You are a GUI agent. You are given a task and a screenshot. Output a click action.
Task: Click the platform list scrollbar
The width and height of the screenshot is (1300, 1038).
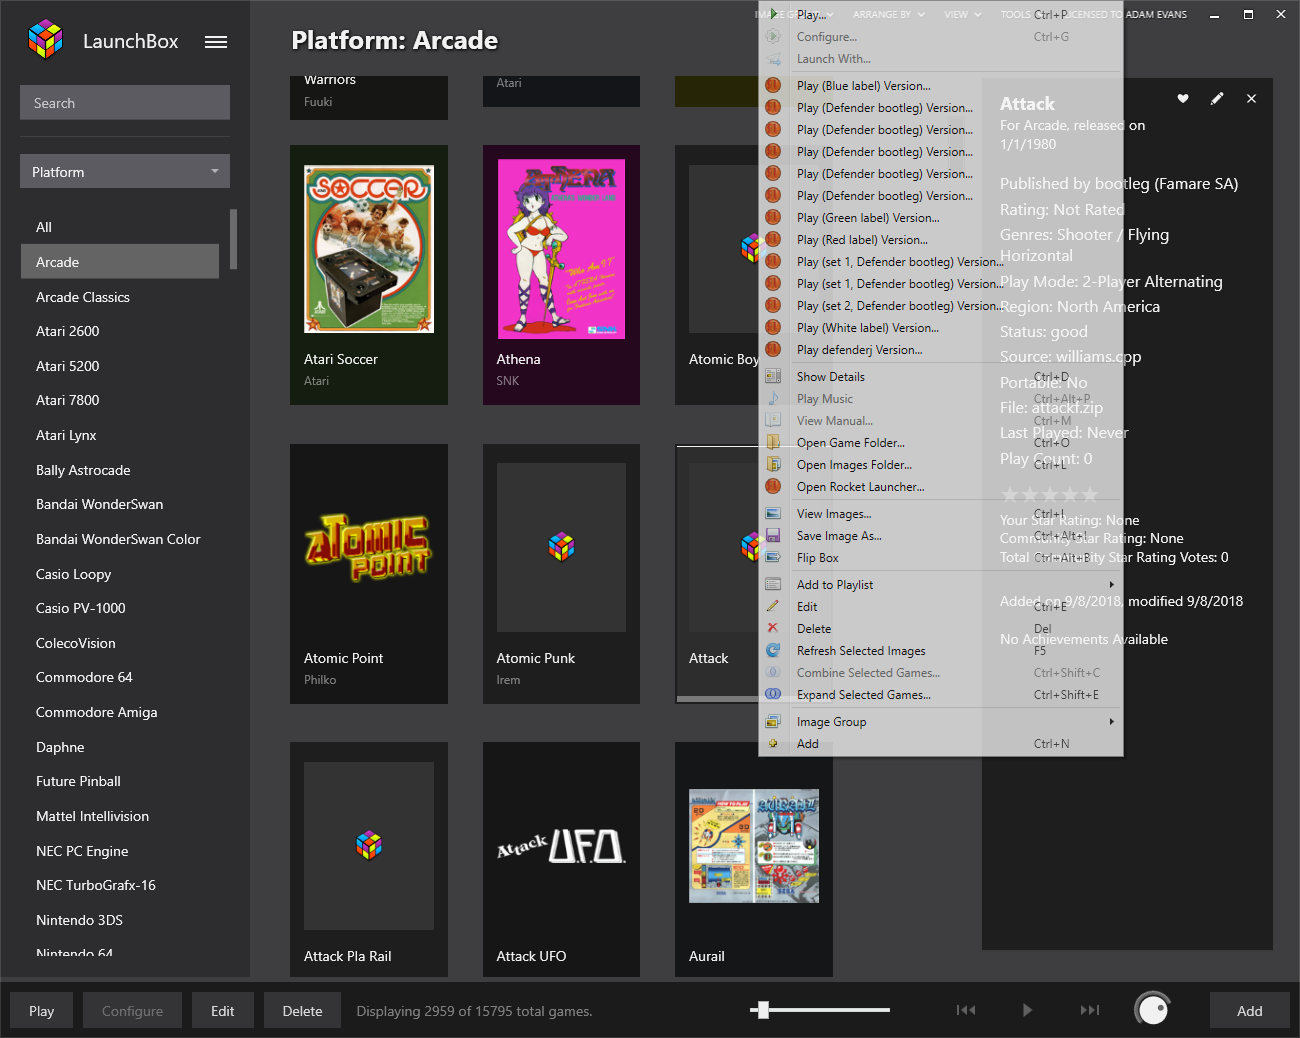[x=233, y=239]
